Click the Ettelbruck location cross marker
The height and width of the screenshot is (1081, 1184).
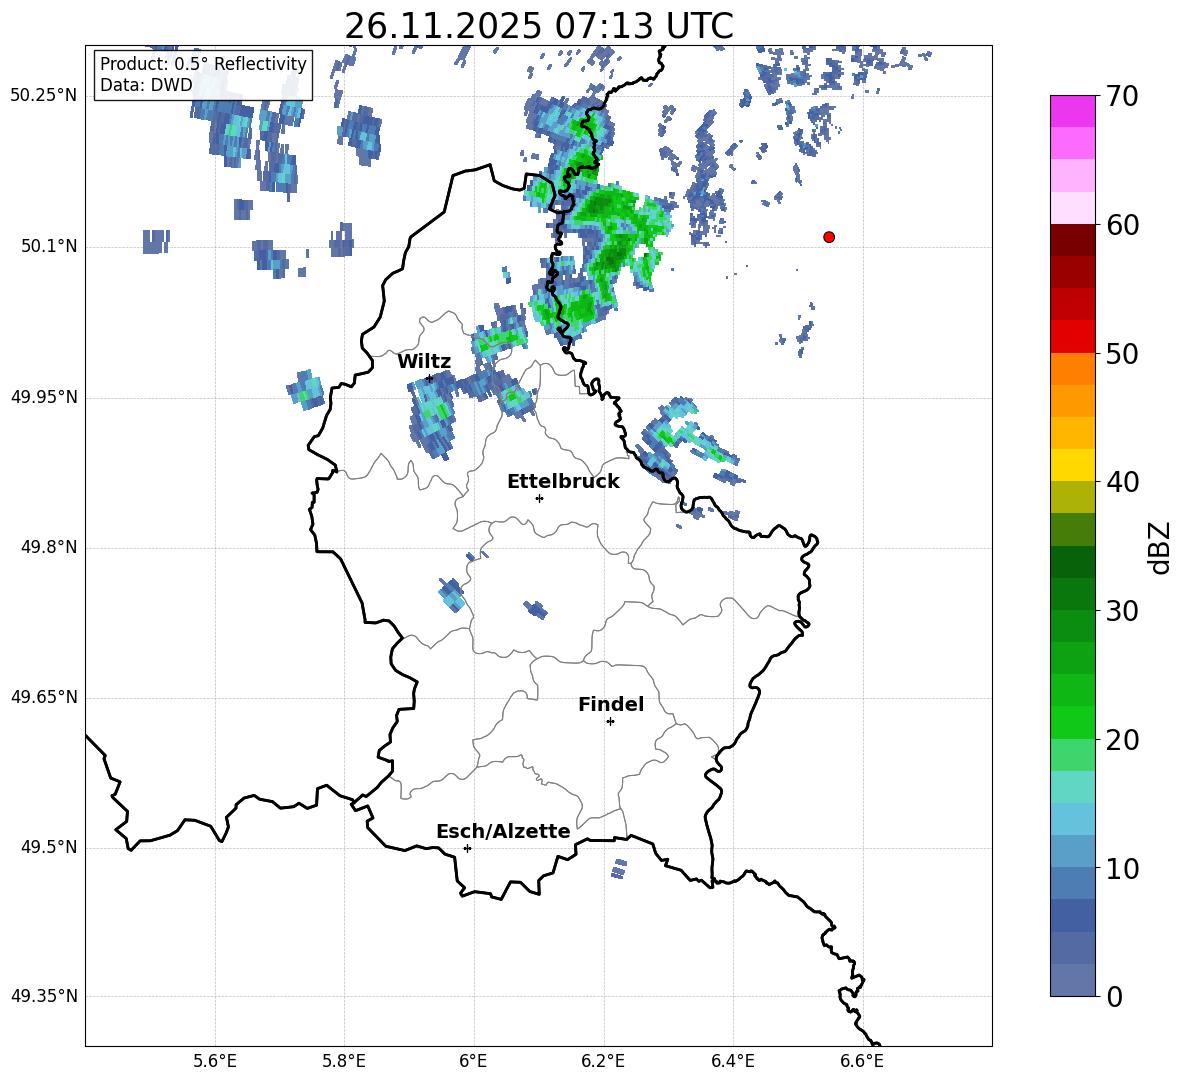tap(539, 498)
